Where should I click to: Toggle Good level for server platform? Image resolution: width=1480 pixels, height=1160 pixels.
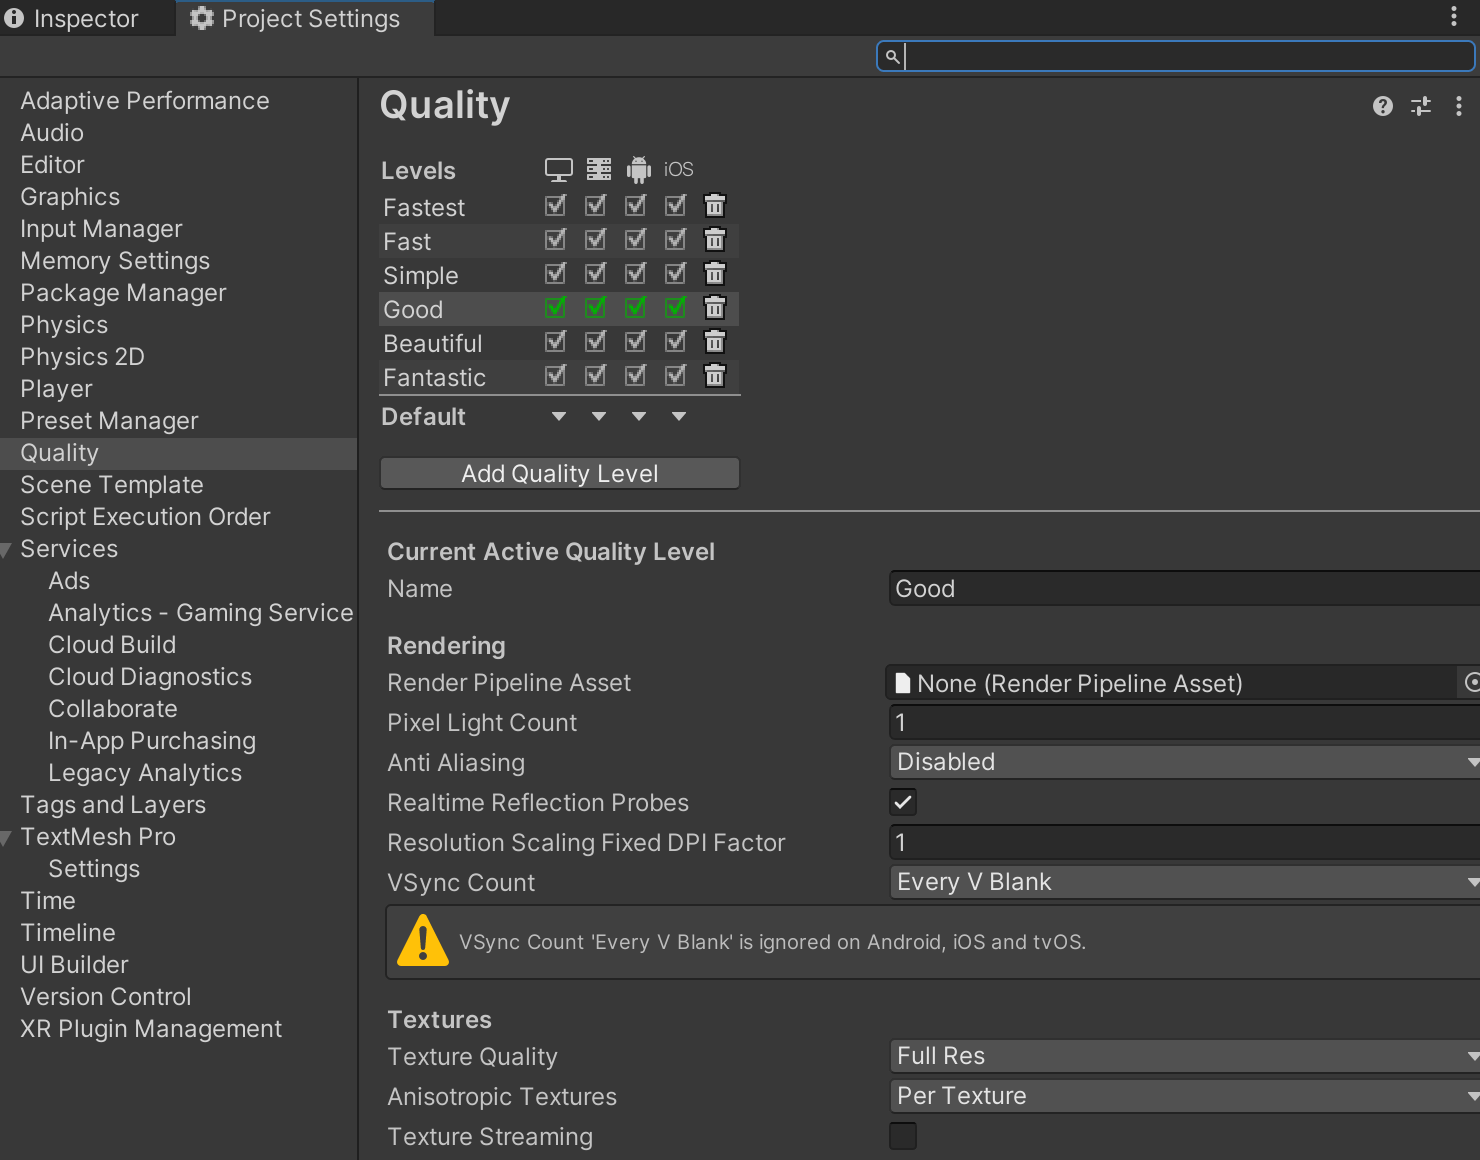point(596,308)
